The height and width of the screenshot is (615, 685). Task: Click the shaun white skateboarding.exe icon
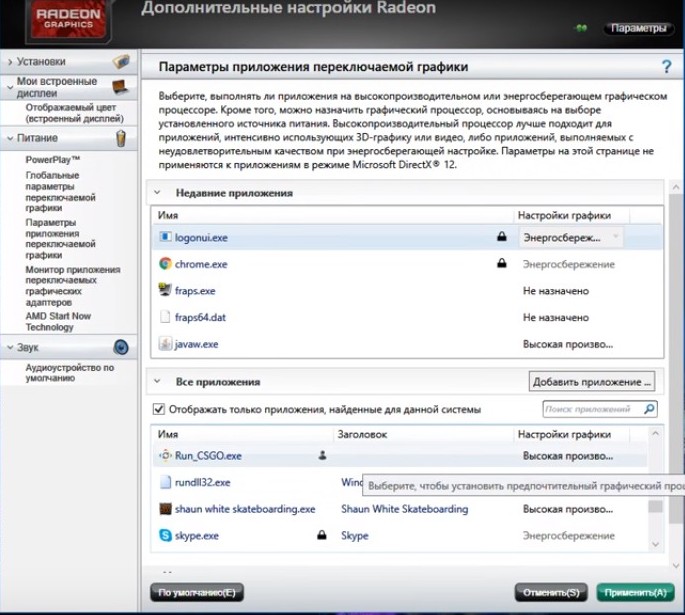pos(165,509)
